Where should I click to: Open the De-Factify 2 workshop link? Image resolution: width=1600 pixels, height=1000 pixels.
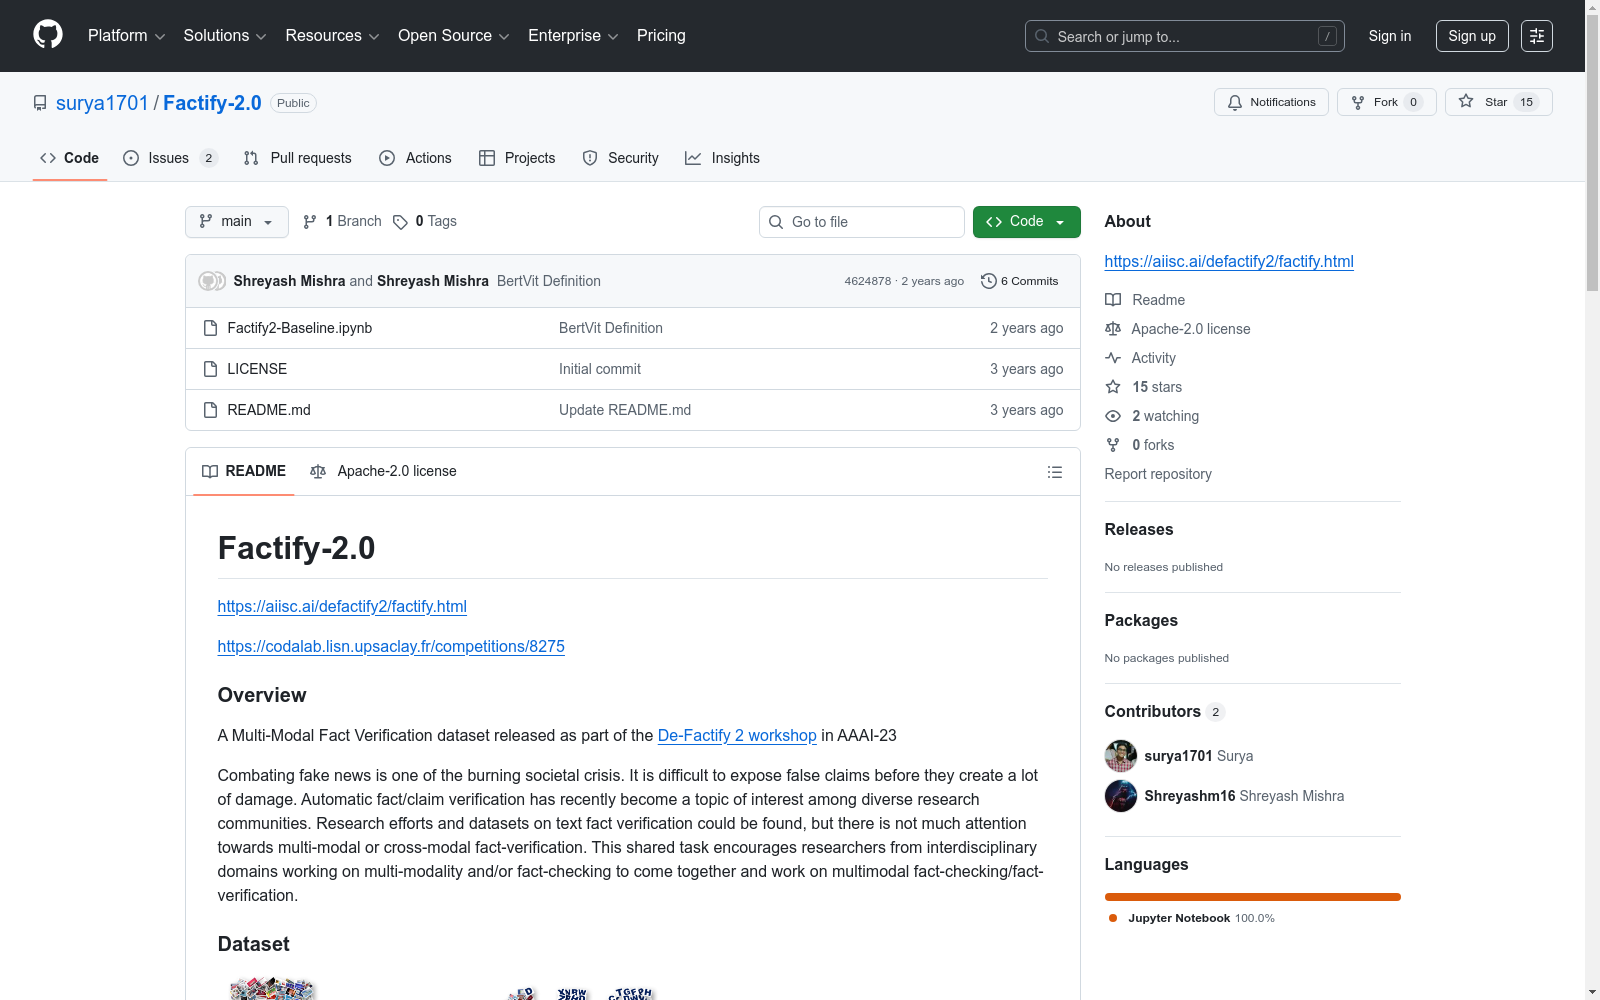pos(737,735)
